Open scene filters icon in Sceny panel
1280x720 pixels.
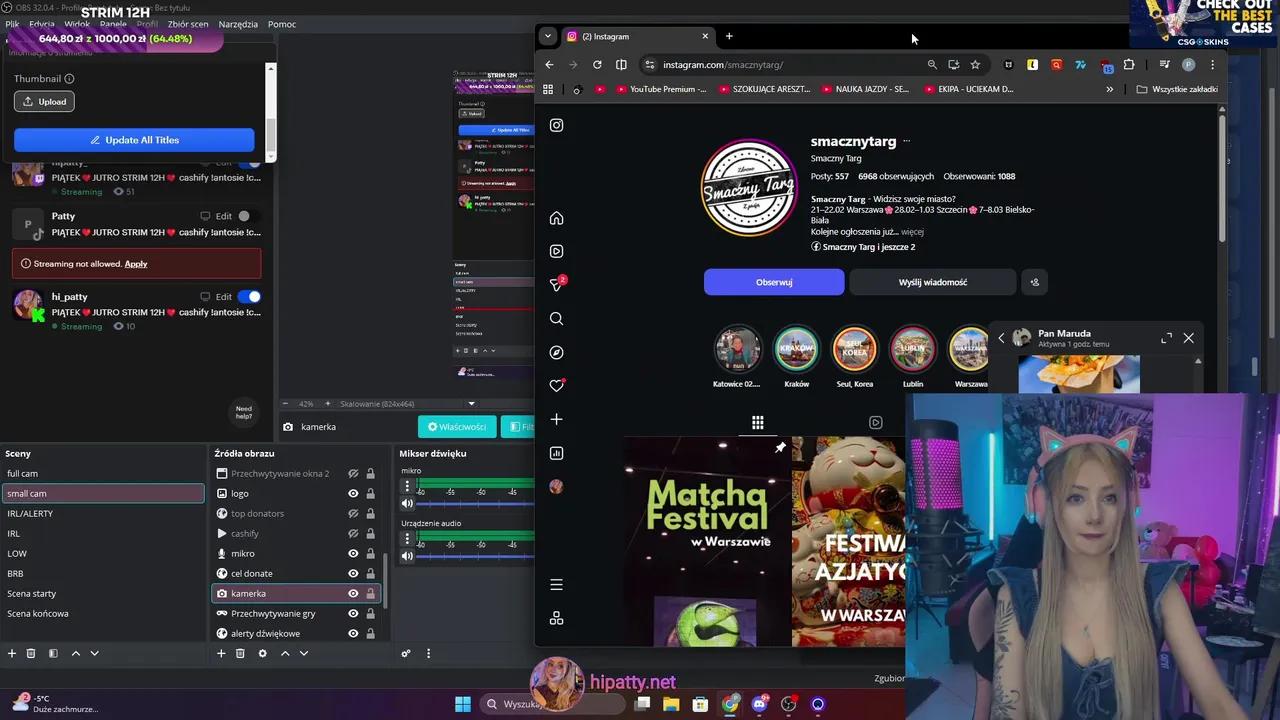(x=53, y=653)
